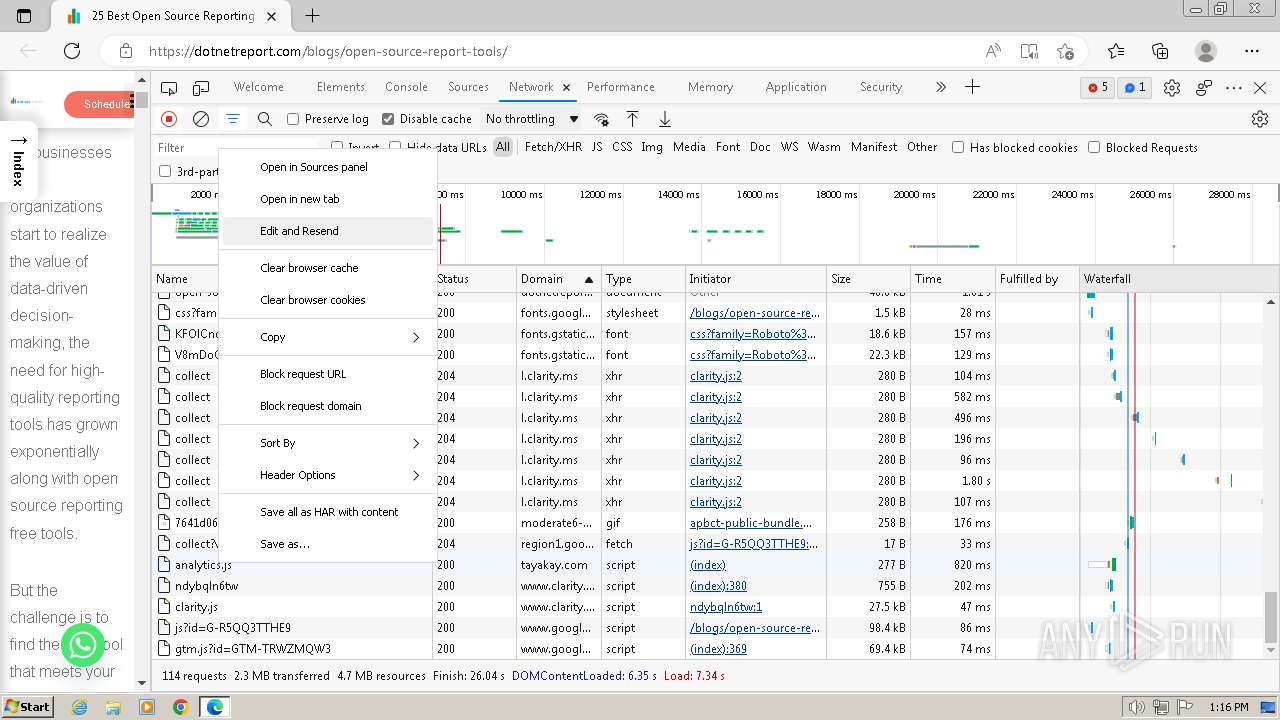Choose Open in Sources panel
Viewport: 1280px width, 720px height.
point(328,167)
